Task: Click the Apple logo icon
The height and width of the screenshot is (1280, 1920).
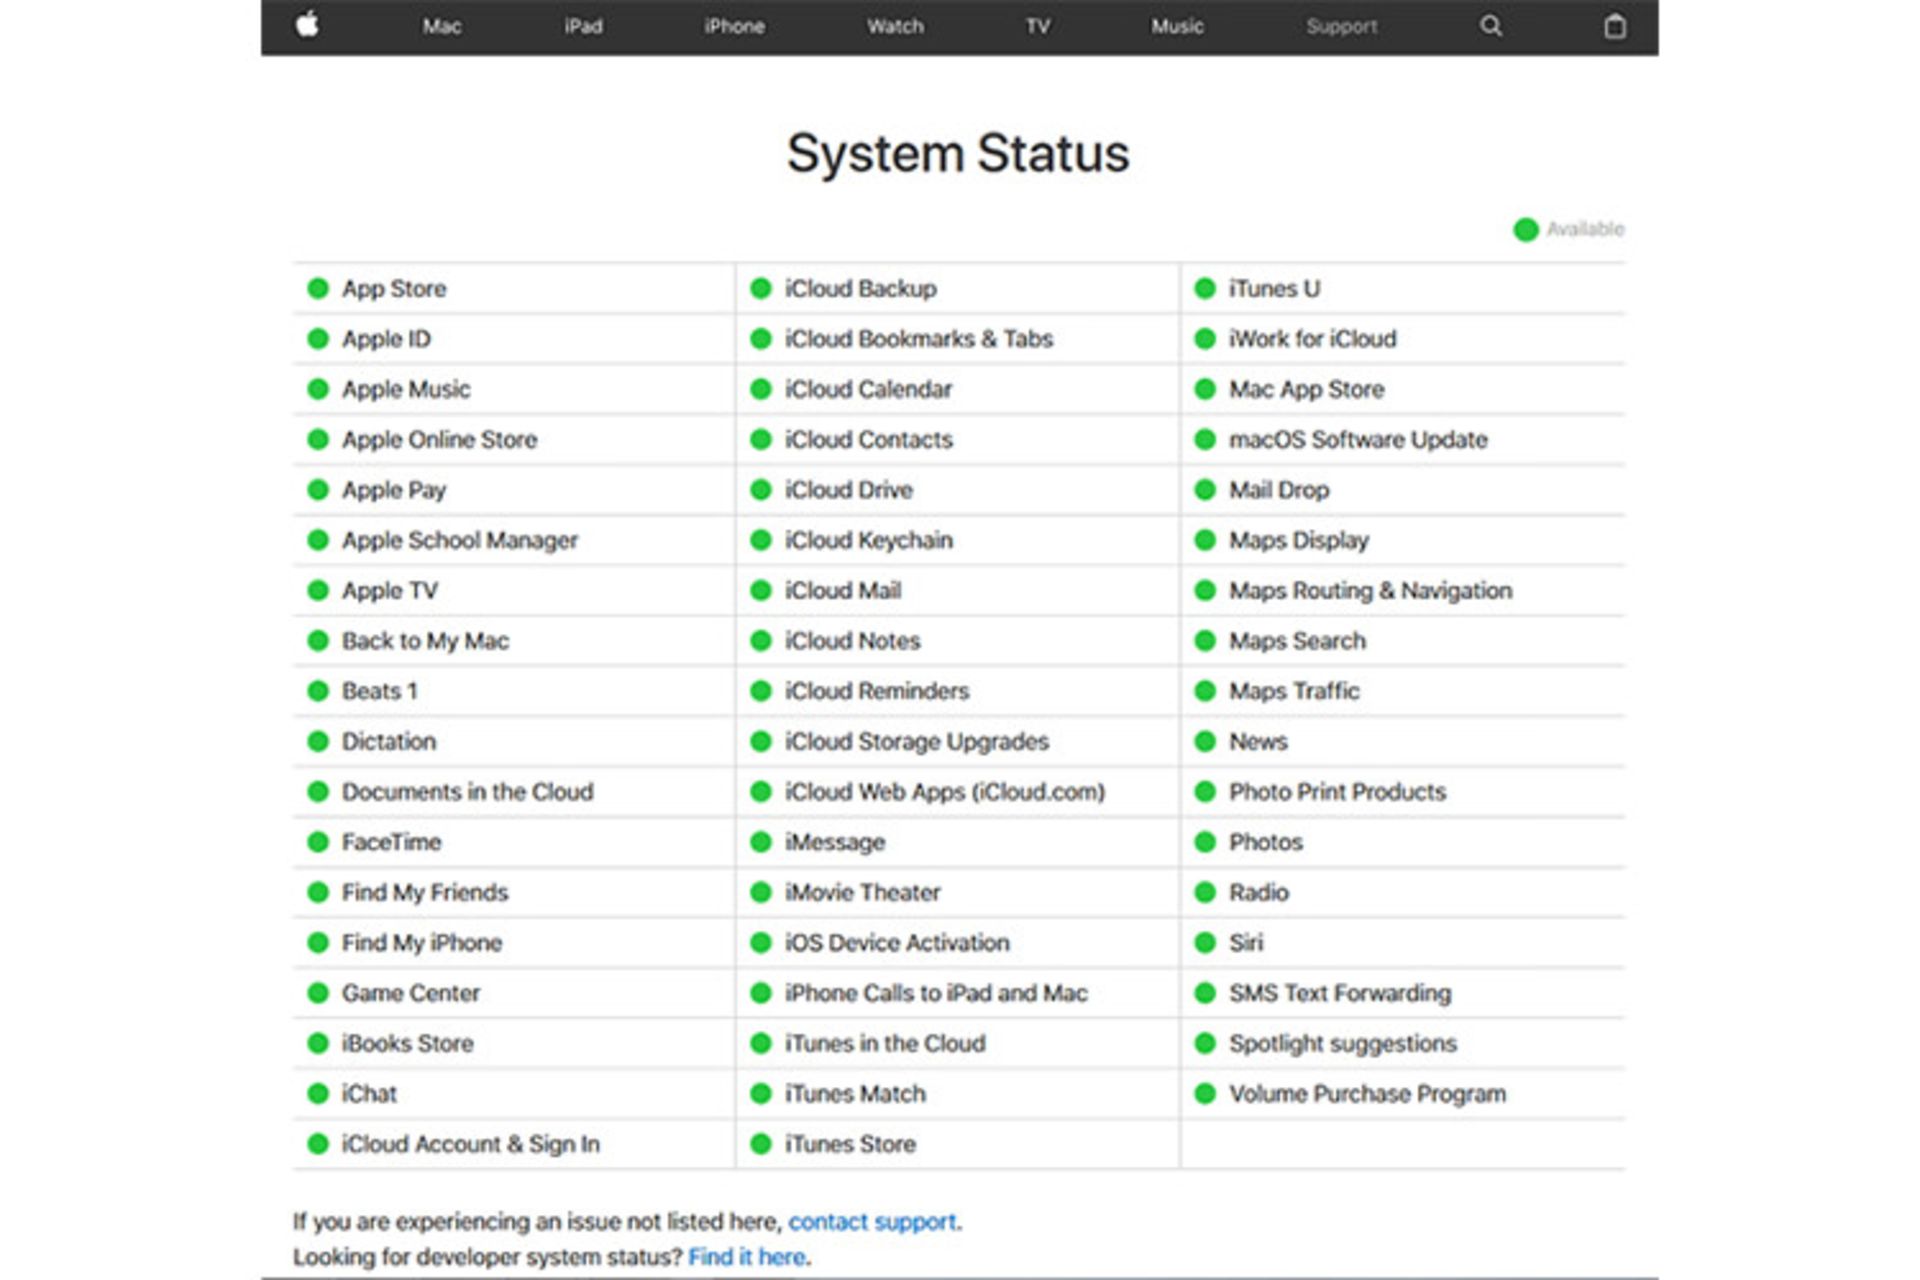Action: [307, 24]
